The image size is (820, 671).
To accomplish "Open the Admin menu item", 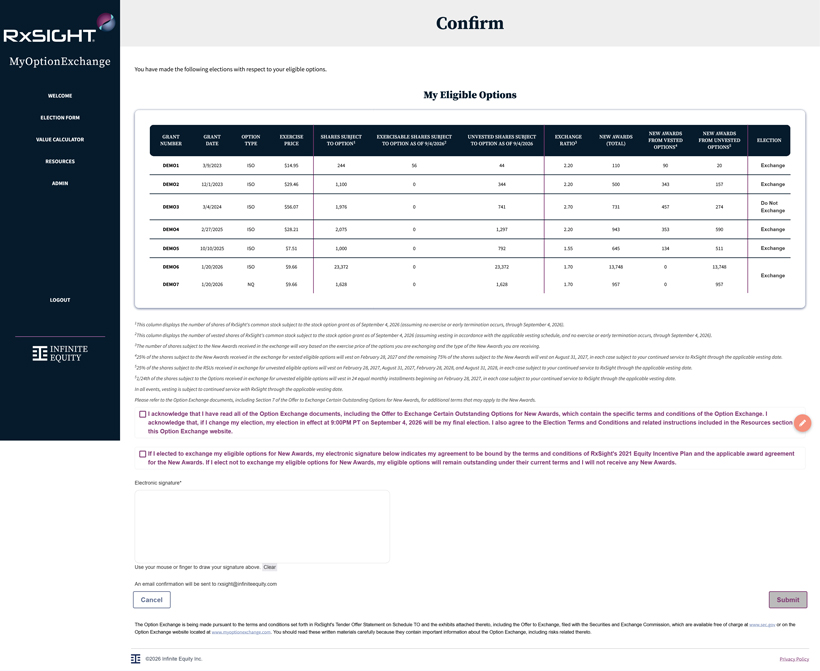I will (x=60, y=184).
